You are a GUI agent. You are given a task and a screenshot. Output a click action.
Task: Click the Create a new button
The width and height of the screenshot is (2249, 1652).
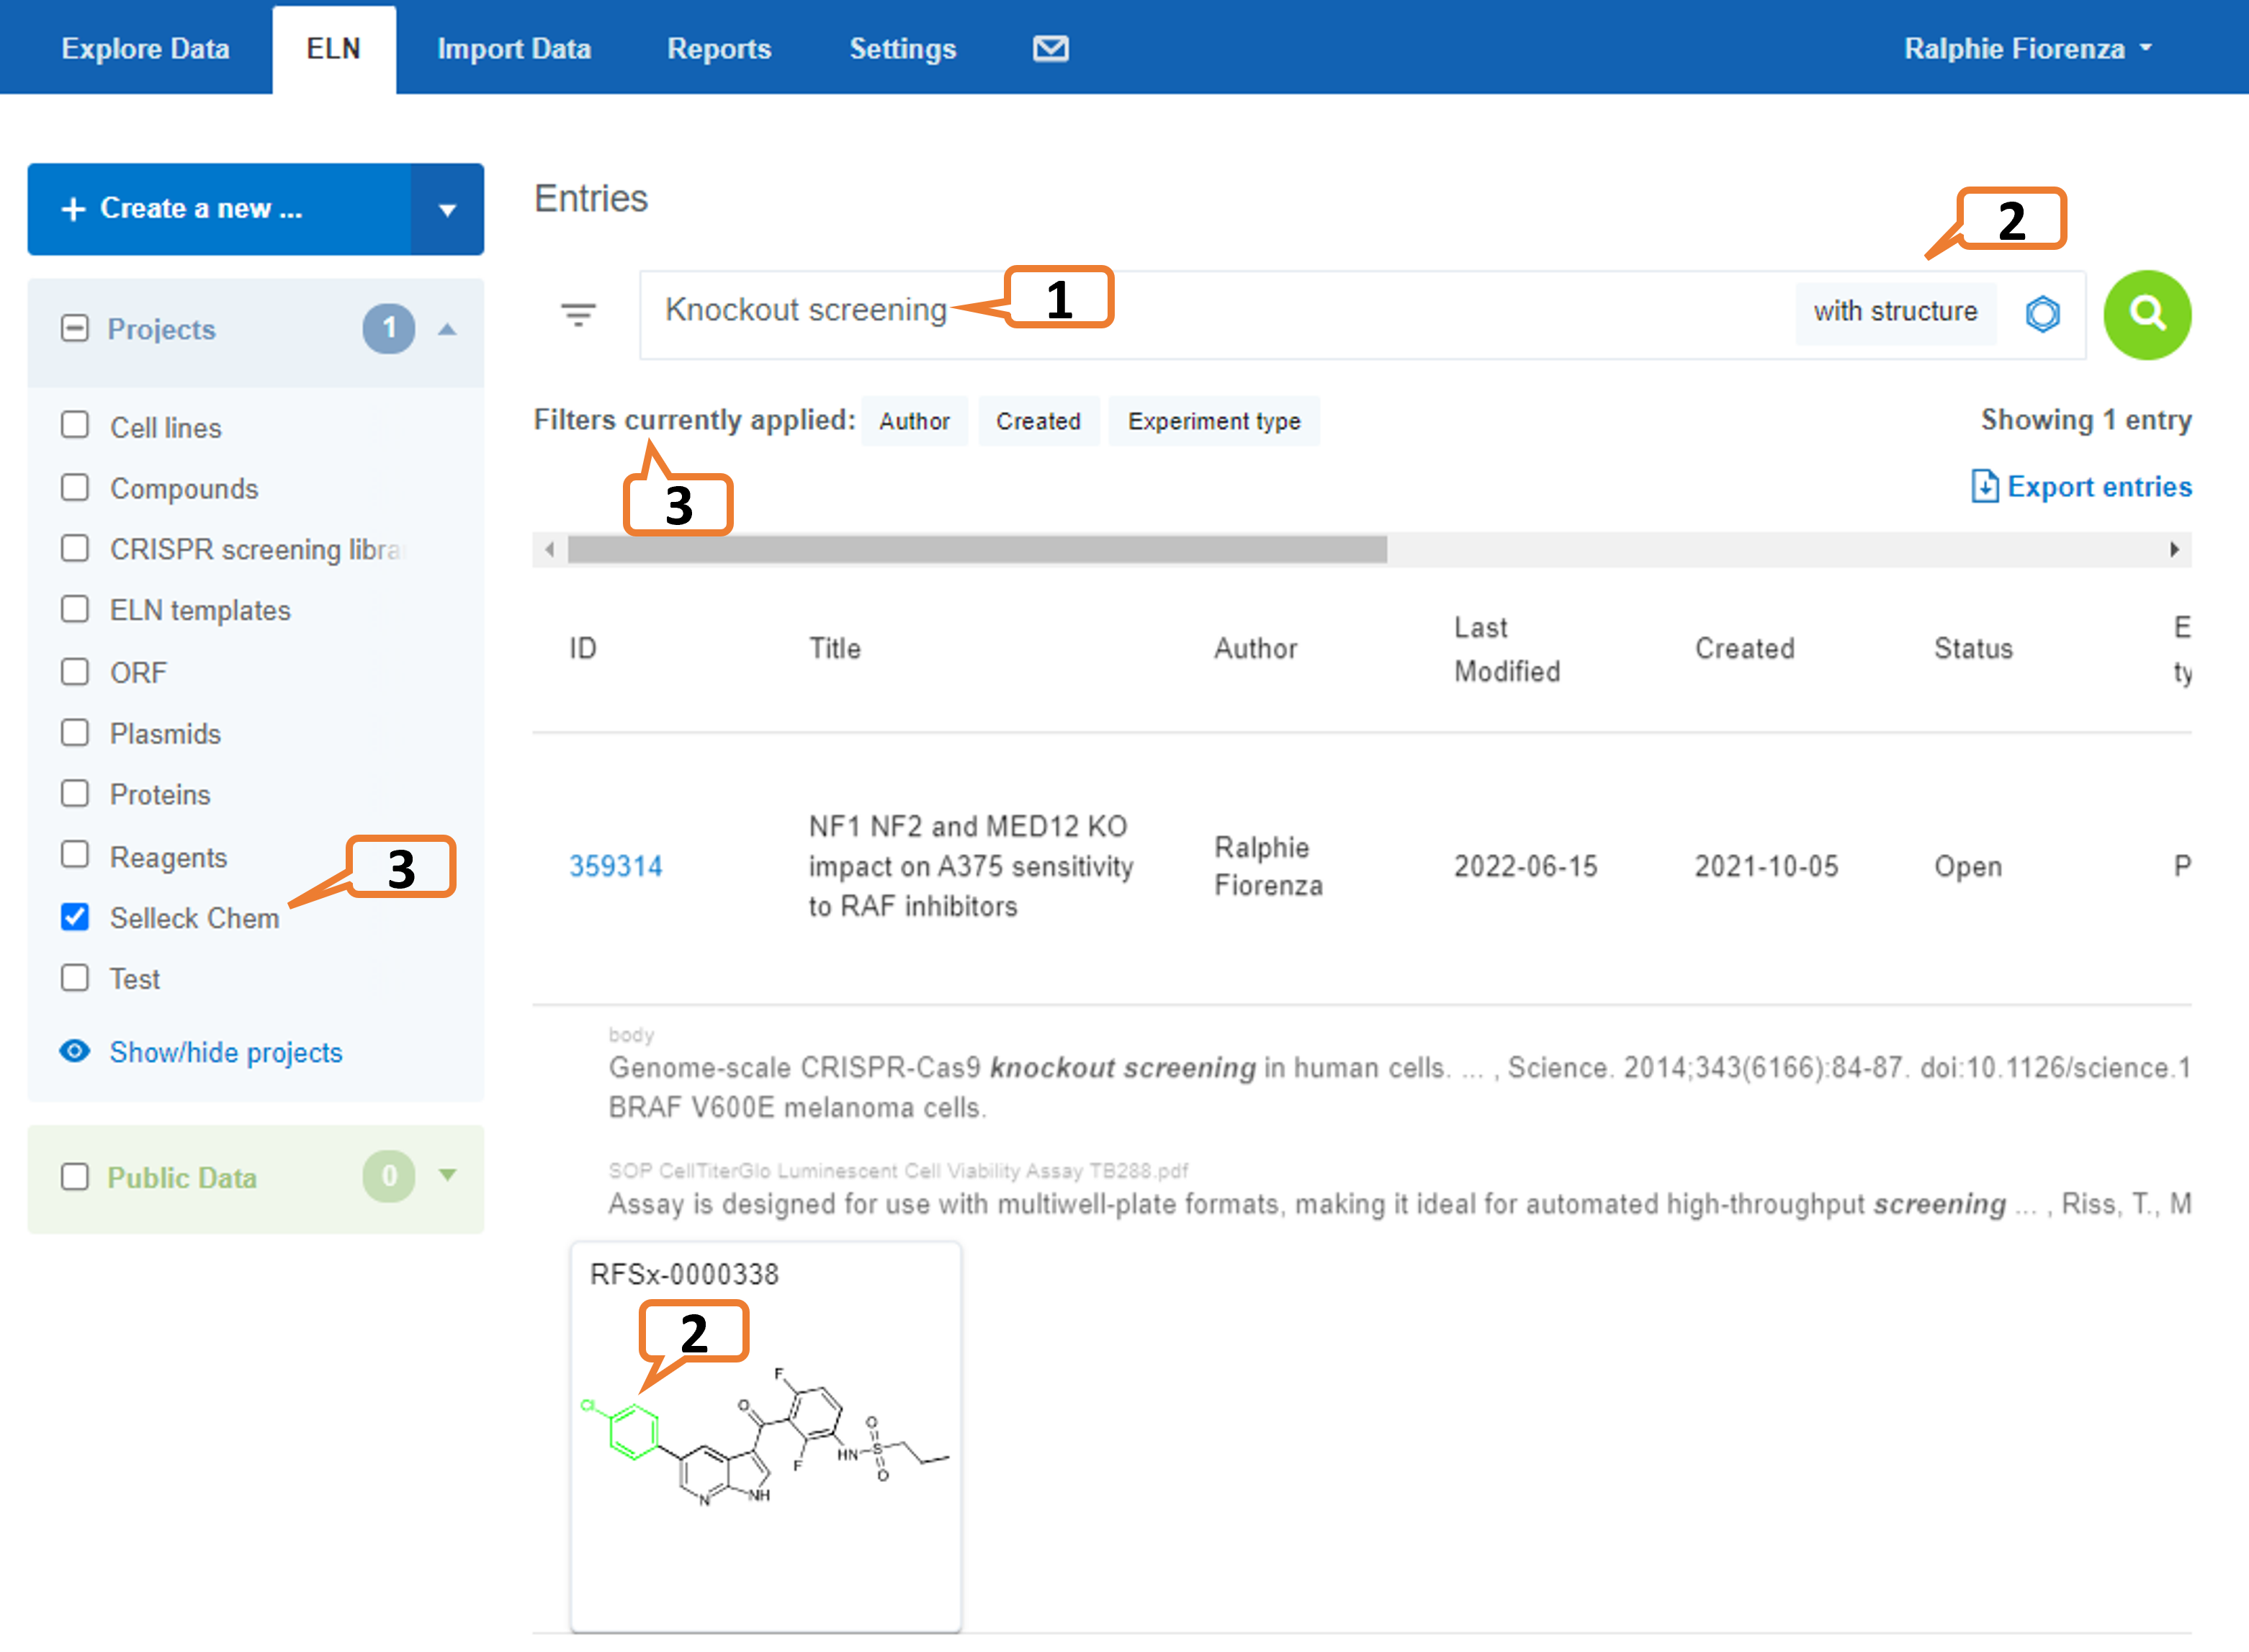pos(219,209)
